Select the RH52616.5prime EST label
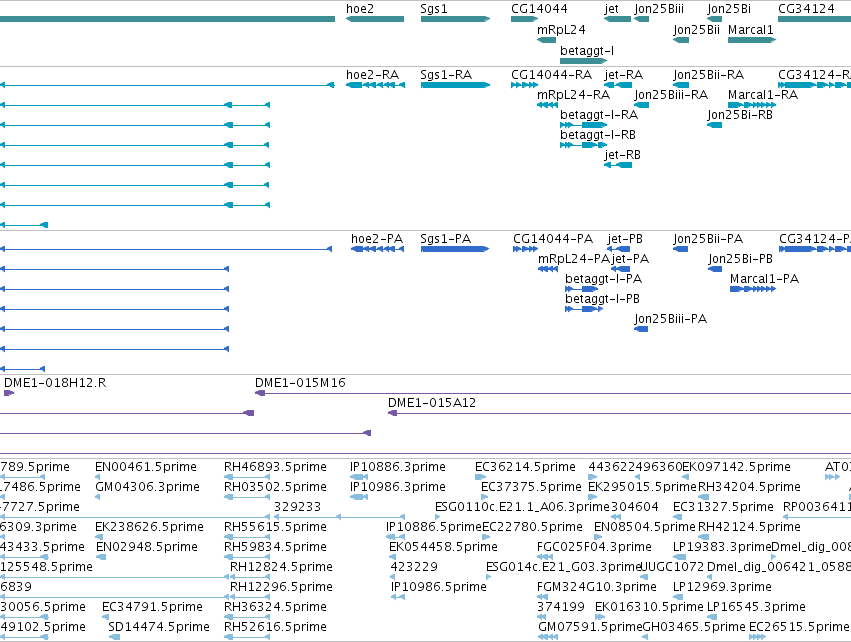The width and height of the screenshot is (851, 642). point(276,627)
